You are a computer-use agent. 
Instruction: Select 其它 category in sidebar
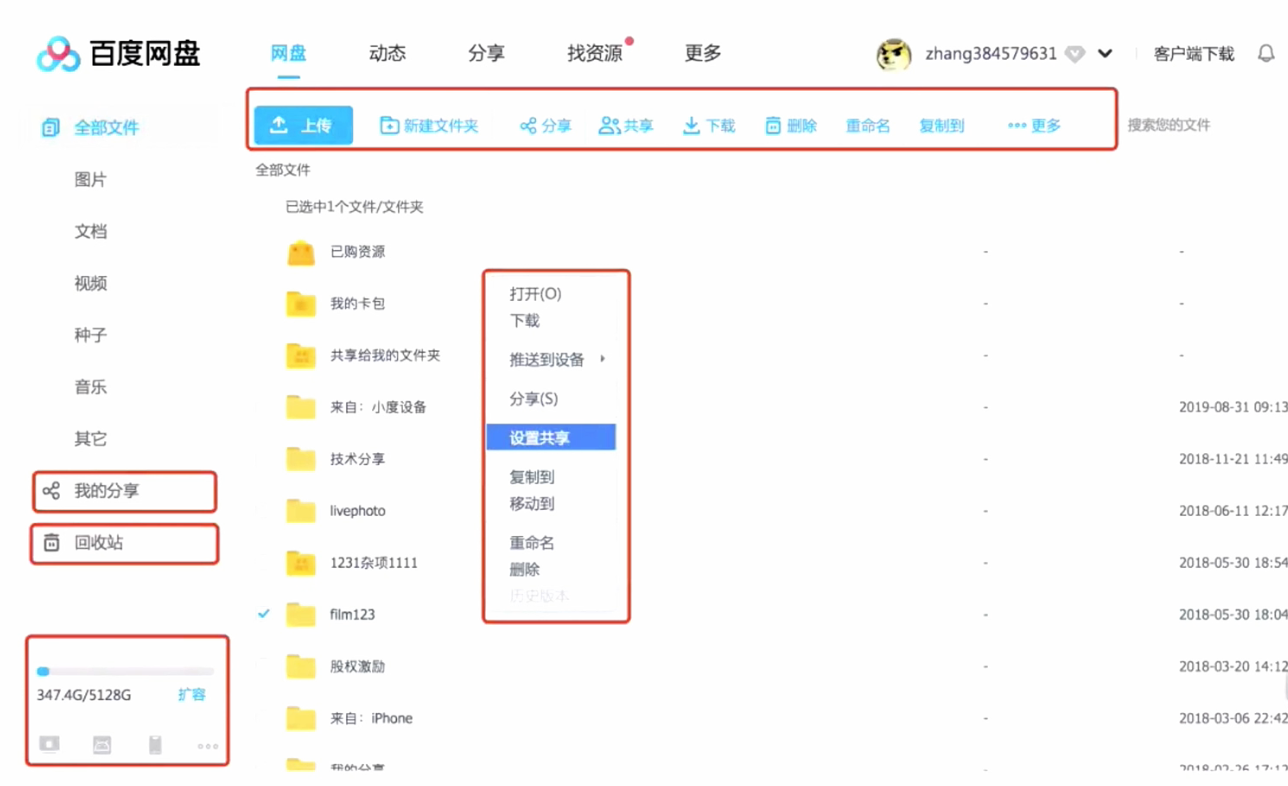pyautogui.click(x=90, y=439)
